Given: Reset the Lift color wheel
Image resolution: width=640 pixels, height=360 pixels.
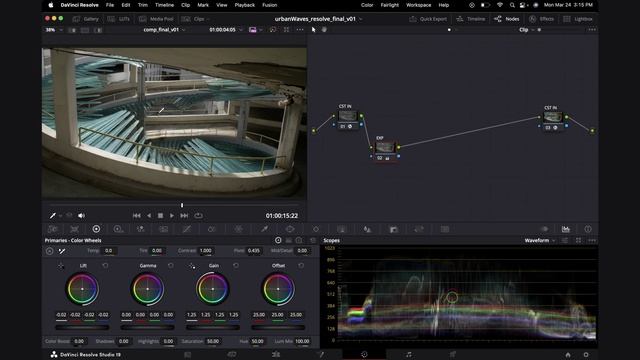Looking at the screenshot, I should pyautogui.click(x=105, y=266).
